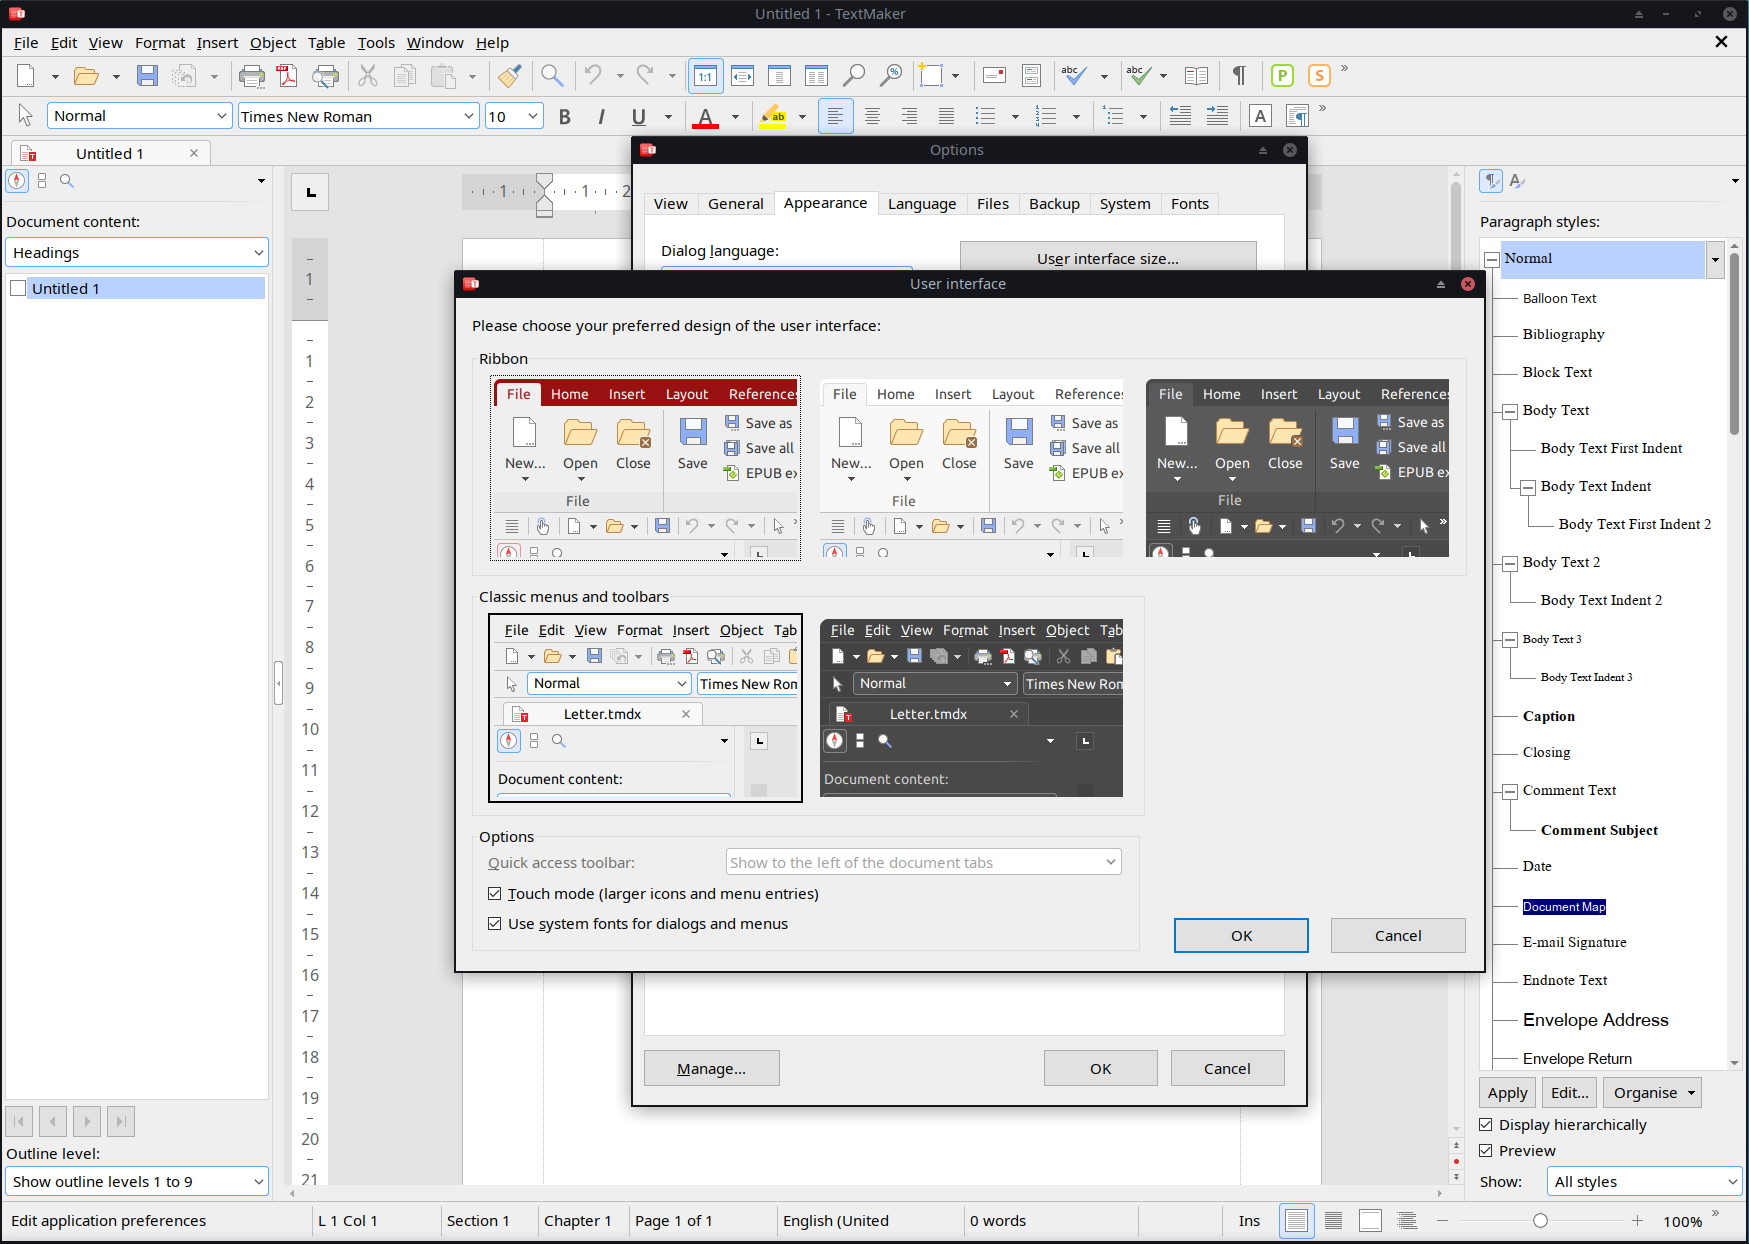
Task: Click the Justify alignment icon
Action: pos(946,117)
